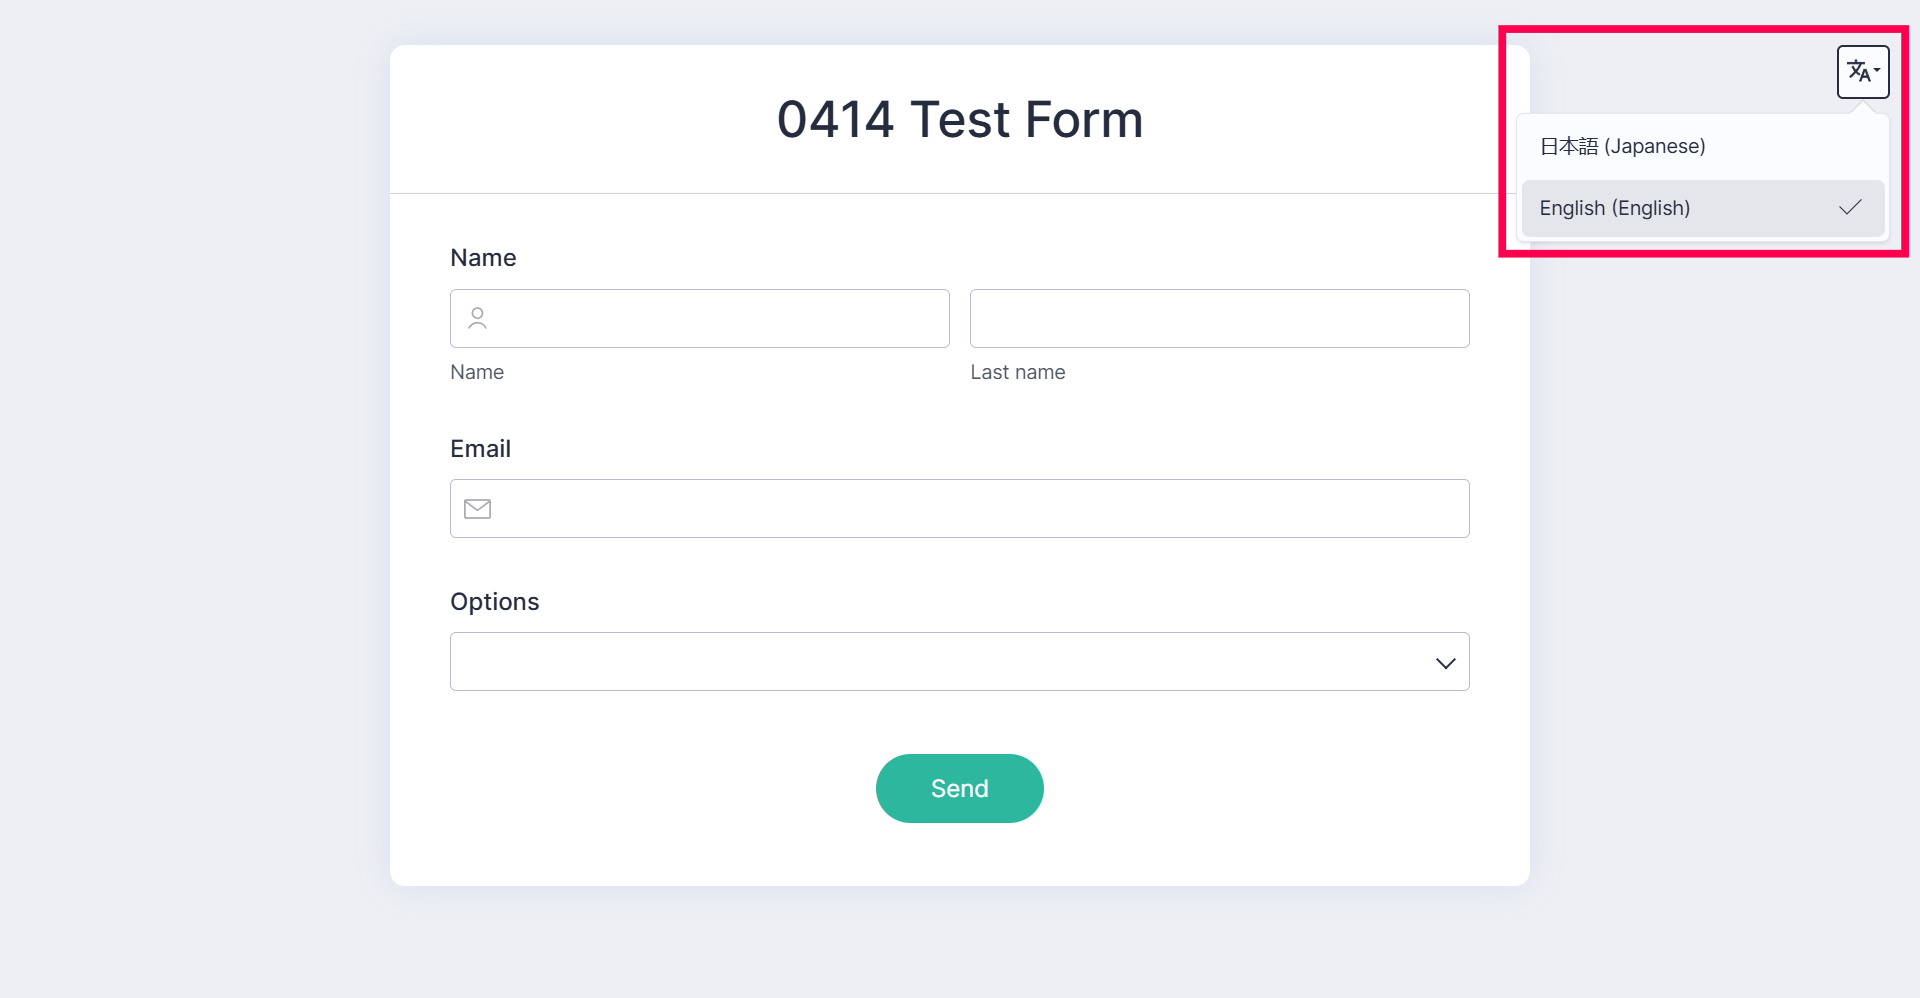The image size is (1920, 998).
Task: Click the small caret beside the language icon
Action: [x=1877, y=71]
